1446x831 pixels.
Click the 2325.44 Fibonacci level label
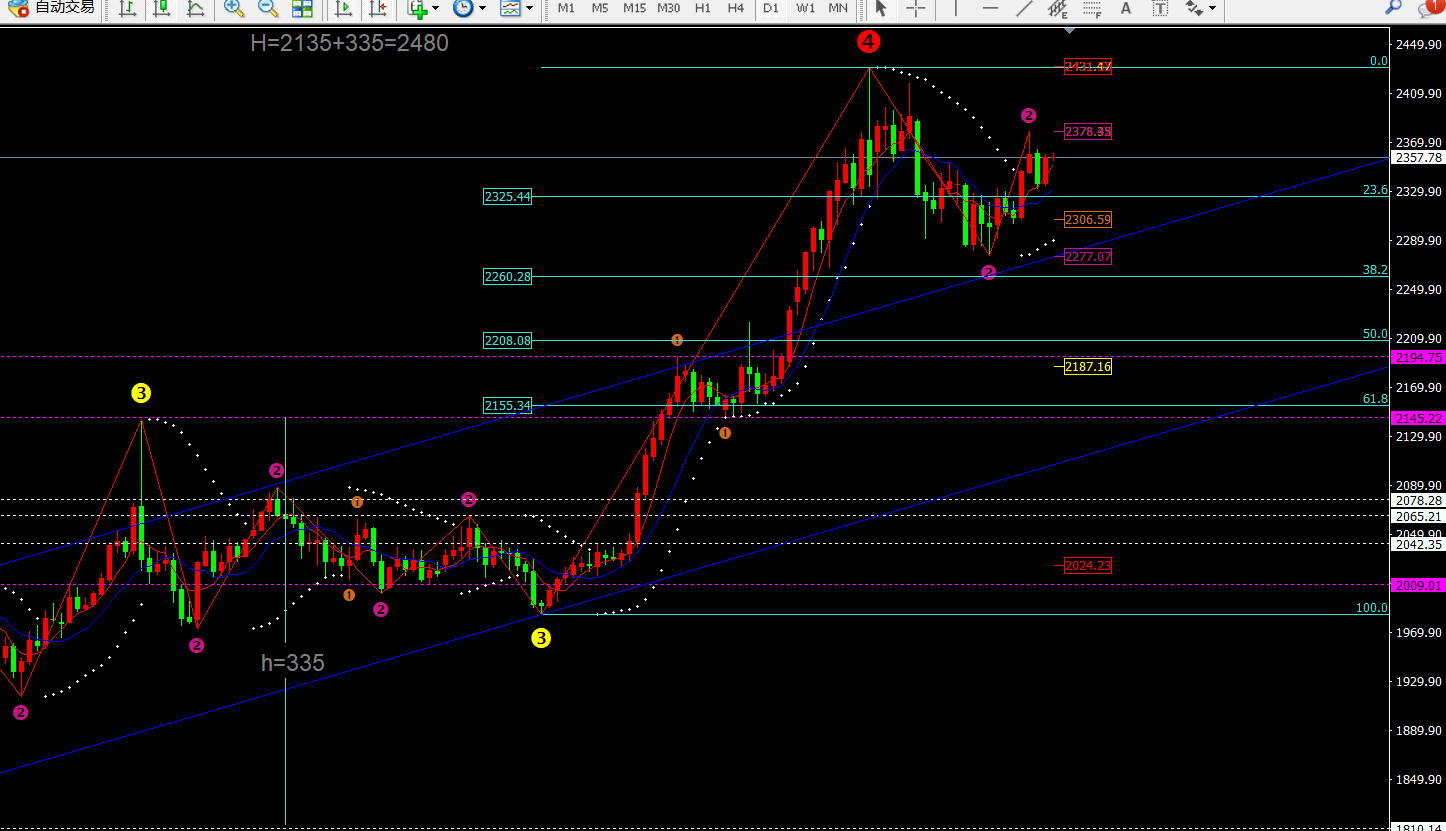click(507, 197)
